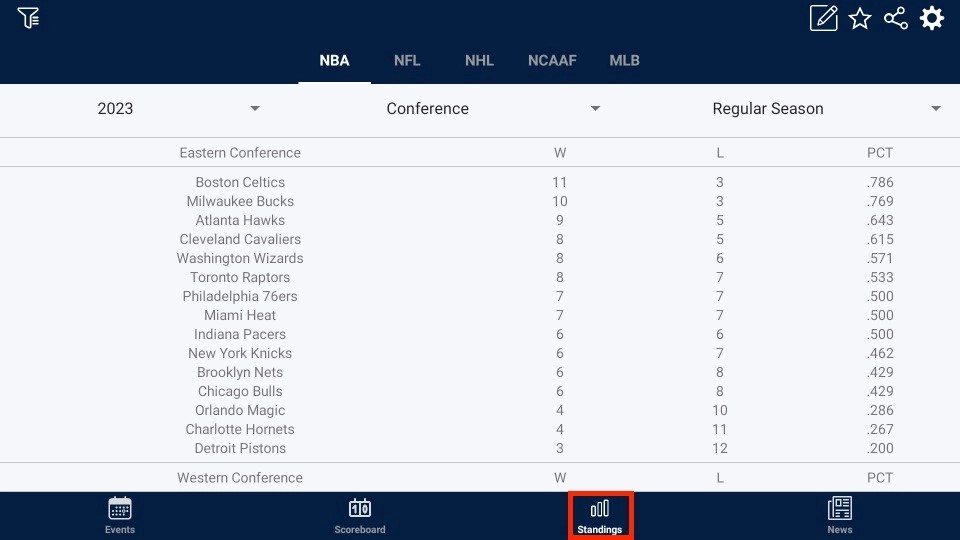Click Eastern Conference PCT column header
This screenshot has height=540, width=960.
tap(880, 152)
